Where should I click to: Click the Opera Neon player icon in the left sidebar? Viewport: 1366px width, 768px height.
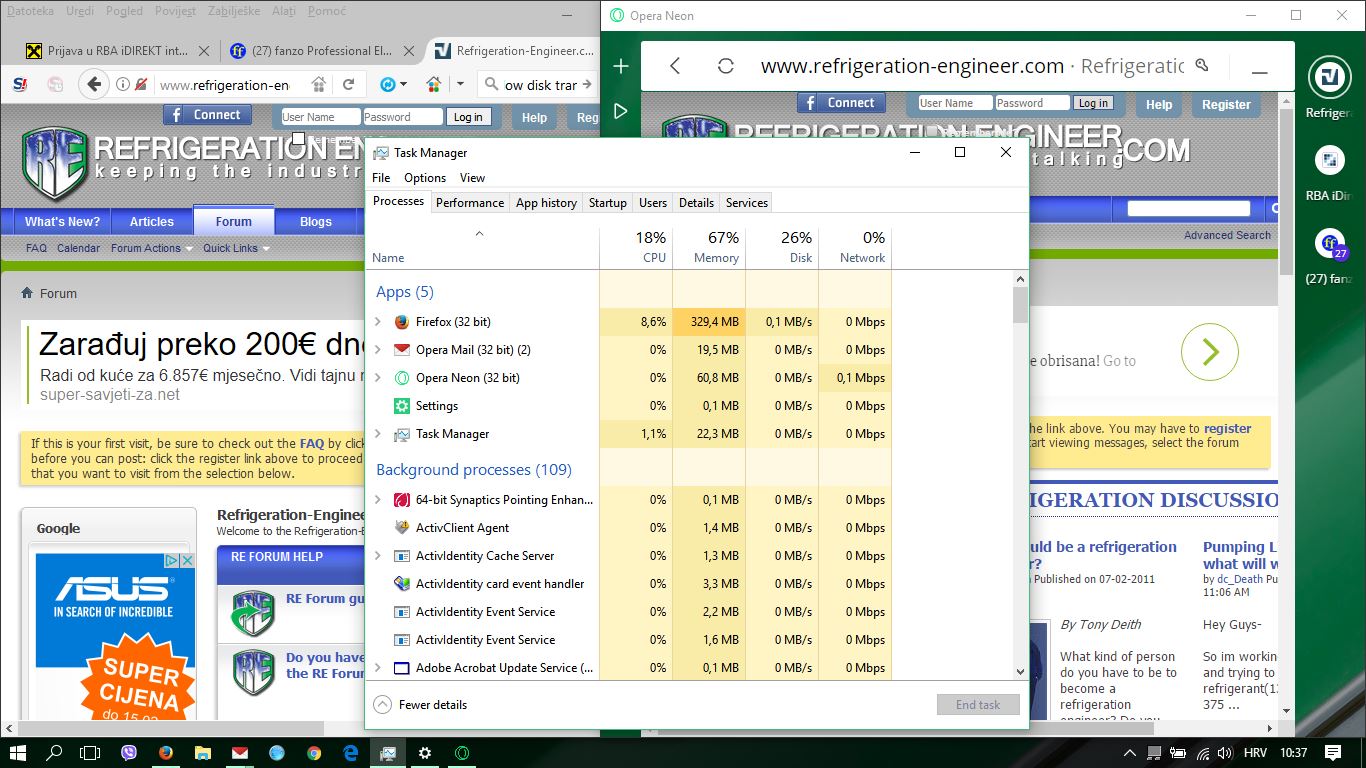click(x=621, y=111)
